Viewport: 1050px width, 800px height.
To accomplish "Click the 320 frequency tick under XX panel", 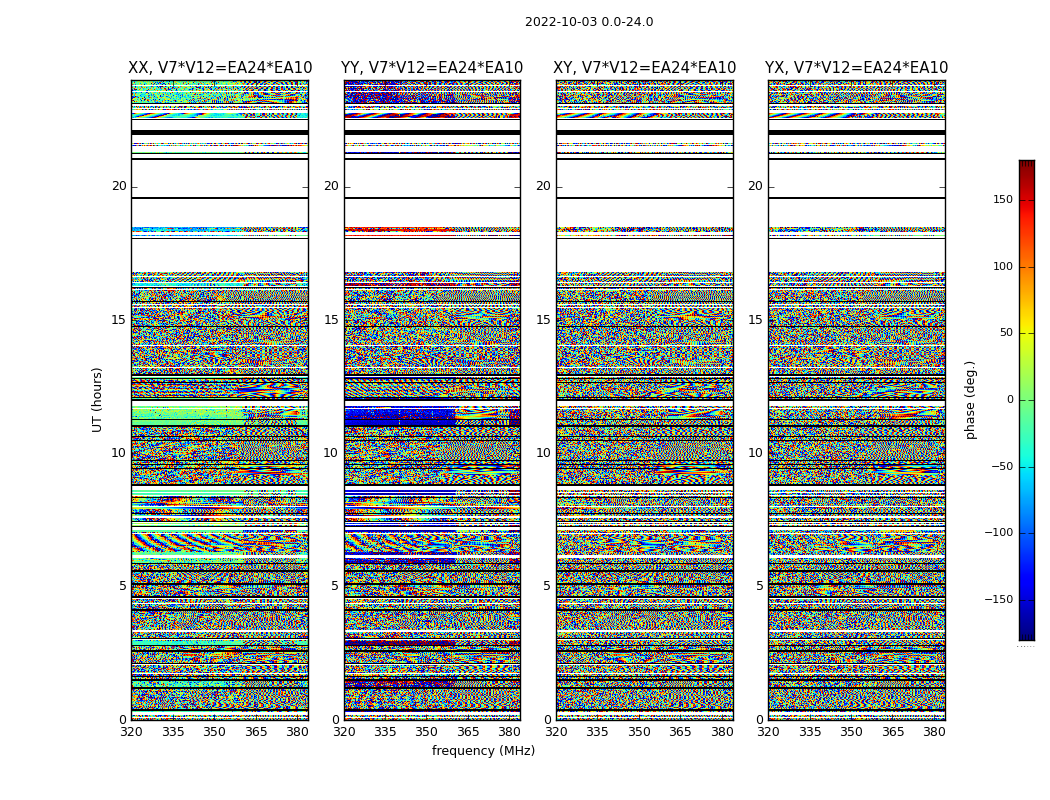I will click(x=131, y=732).
